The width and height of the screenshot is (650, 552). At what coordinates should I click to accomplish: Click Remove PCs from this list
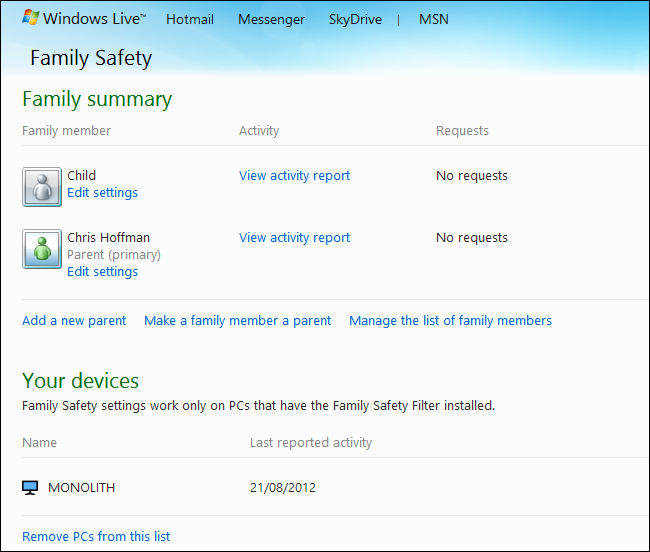96,536
